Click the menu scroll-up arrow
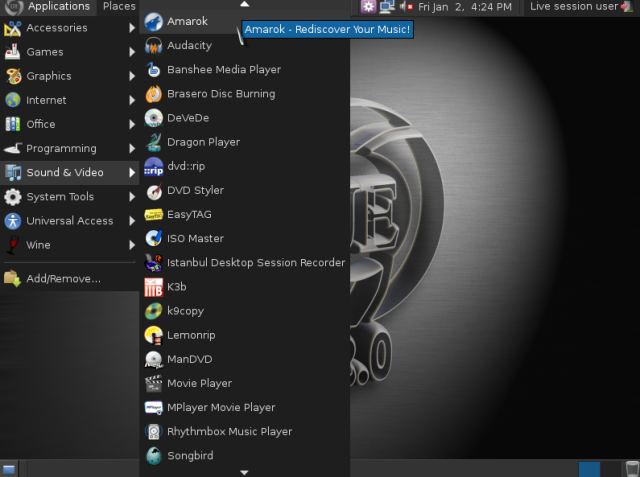Viewport: 640px width, 477px height. pos(244,4)
